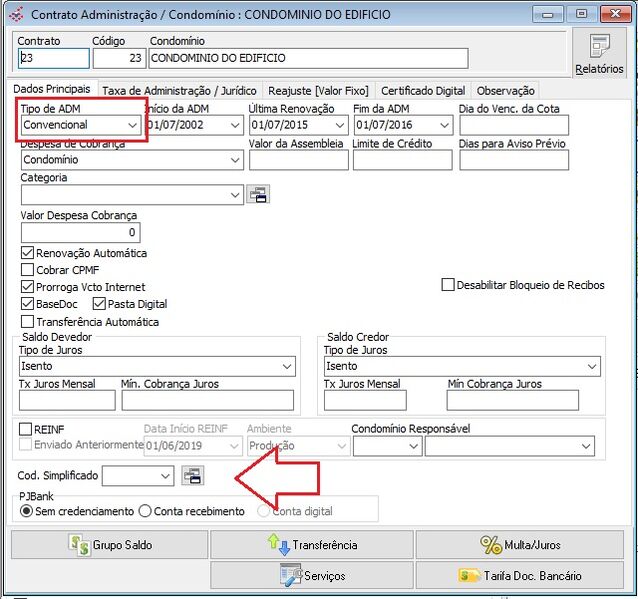
Task: Open Despesa de Cobrança dropdown
Action: [235, 159]
